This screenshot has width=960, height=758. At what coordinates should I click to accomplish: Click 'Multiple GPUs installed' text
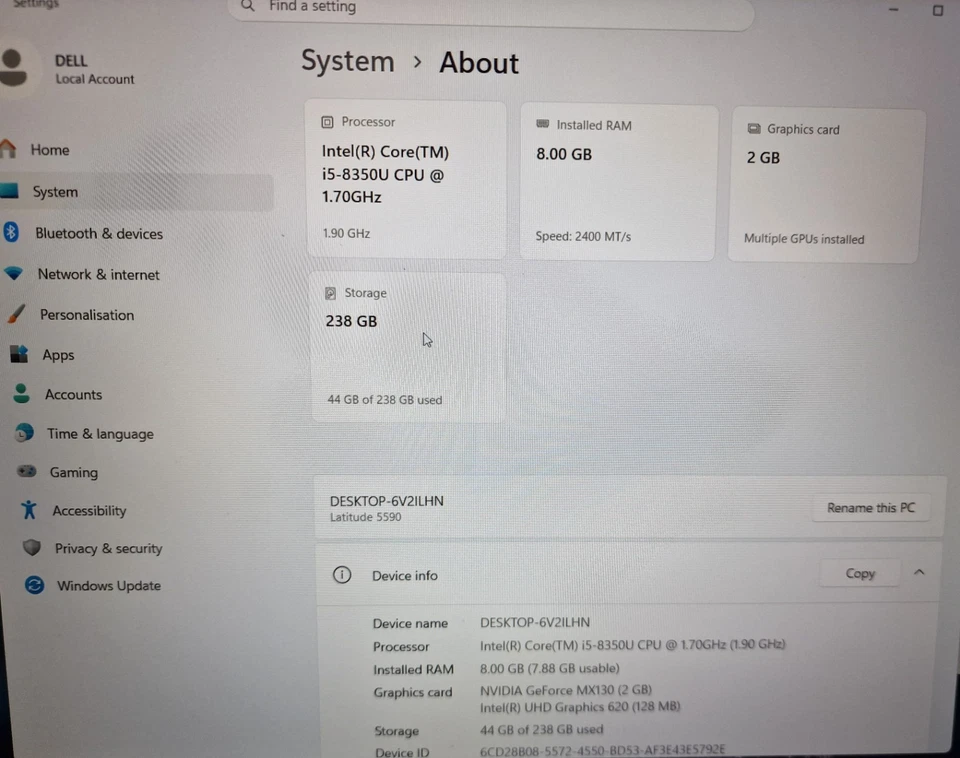point(804,239)
